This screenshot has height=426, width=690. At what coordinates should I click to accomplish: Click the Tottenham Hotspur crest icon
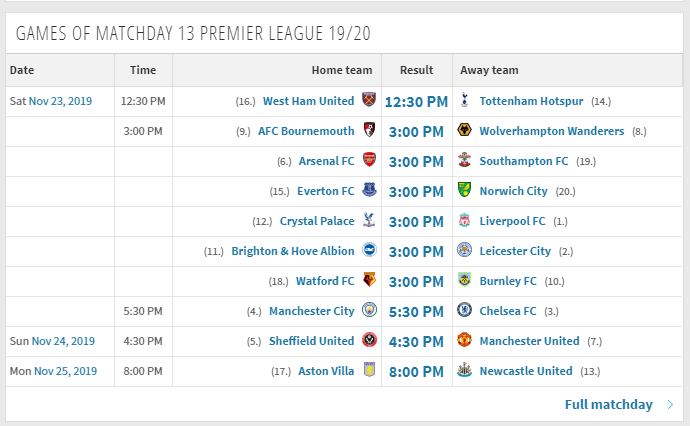tap(464, 100)
